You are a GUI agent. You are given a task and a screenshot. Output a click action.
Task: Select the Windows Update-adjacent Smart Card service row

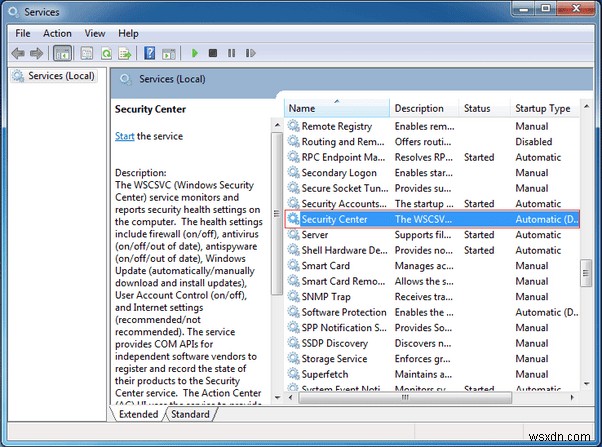click(x=325, y=266)
